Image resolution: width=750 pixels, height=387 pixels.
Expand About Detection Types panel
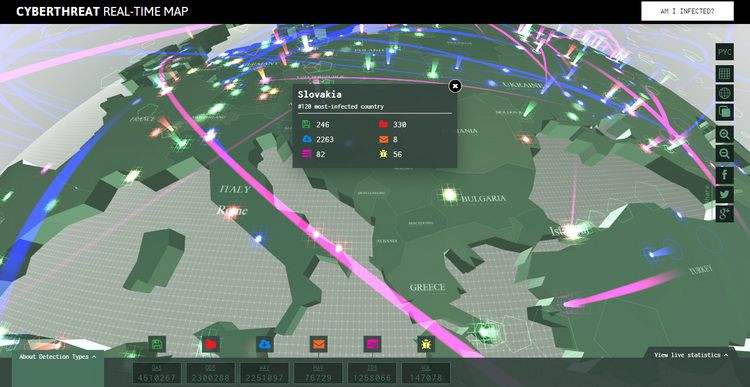pyautogui.click(x=58, y=357)
